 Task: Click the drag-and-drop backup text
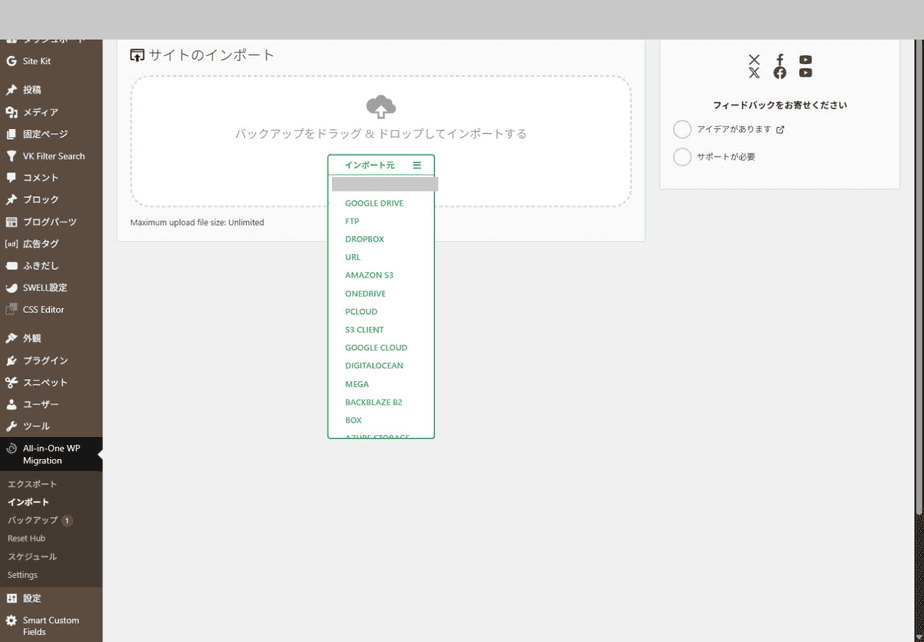tap(381, 134)
